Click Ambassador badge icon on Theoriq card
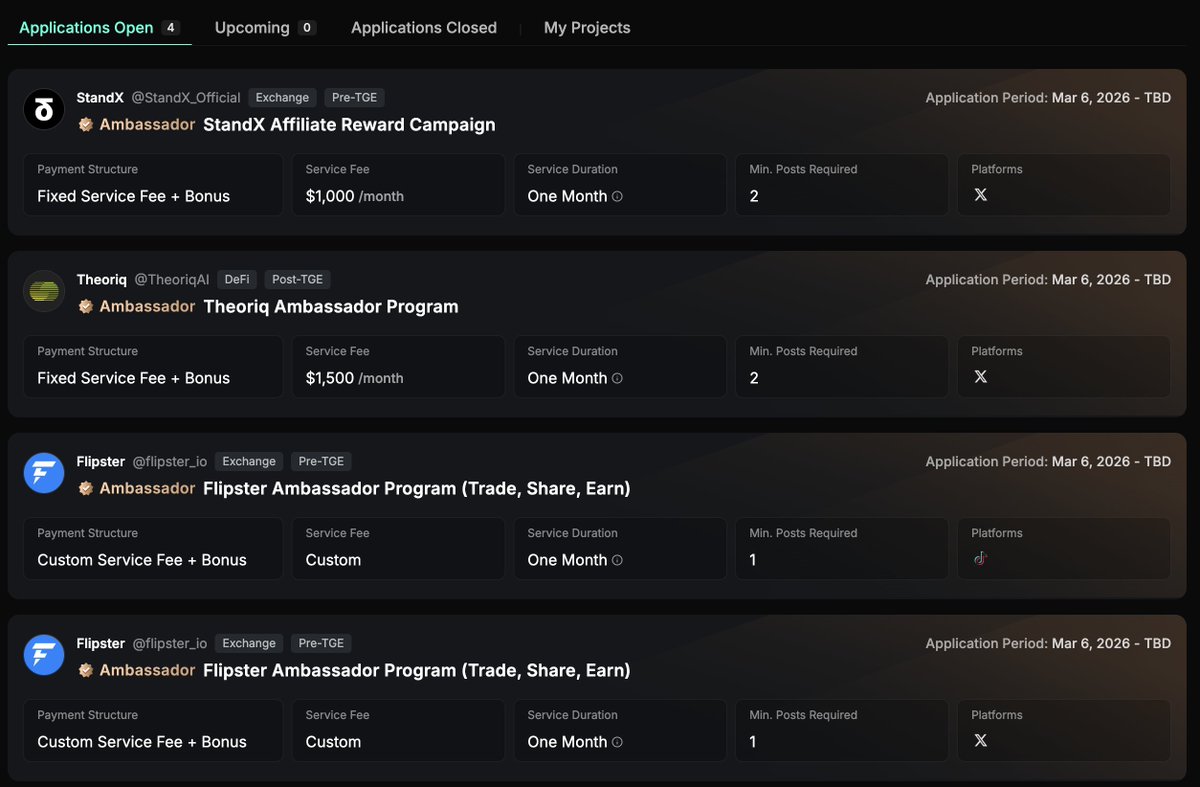 (x=86, y=307)
